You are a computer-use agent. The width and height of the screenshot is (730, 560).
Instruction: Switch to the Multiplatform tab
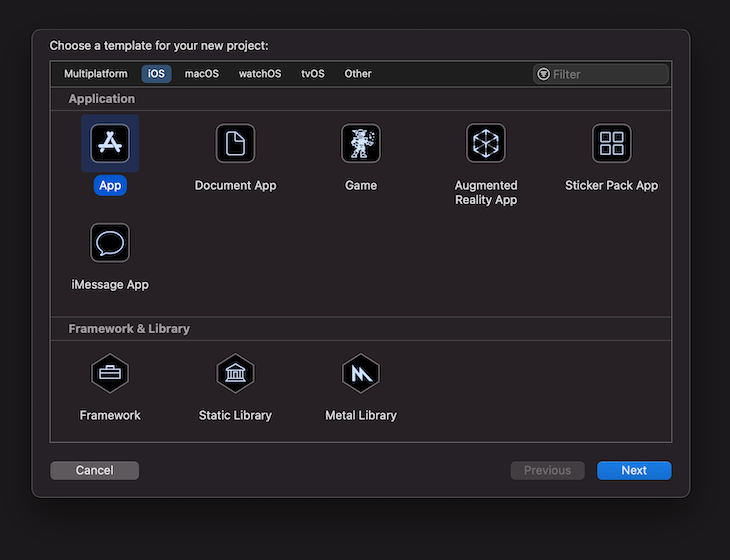[95, 74]
